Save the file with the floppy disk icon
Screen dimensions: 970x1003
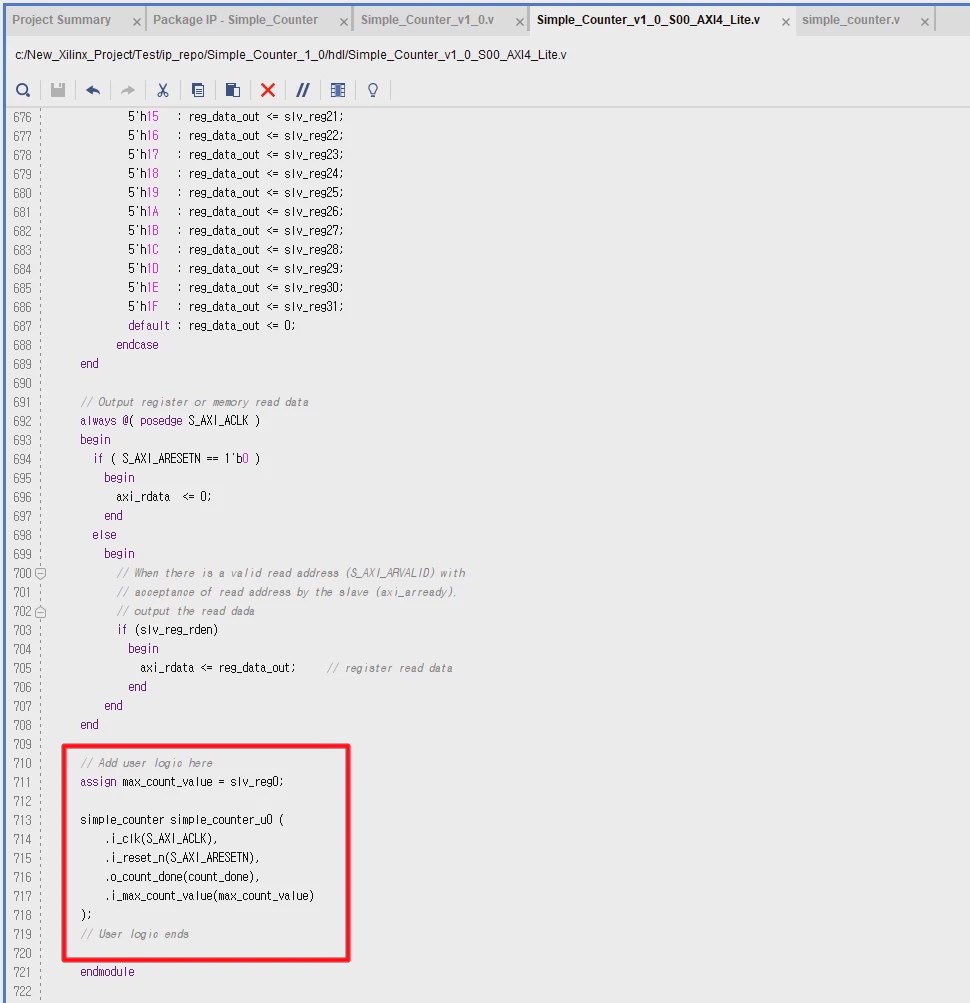tap(58, 90)
